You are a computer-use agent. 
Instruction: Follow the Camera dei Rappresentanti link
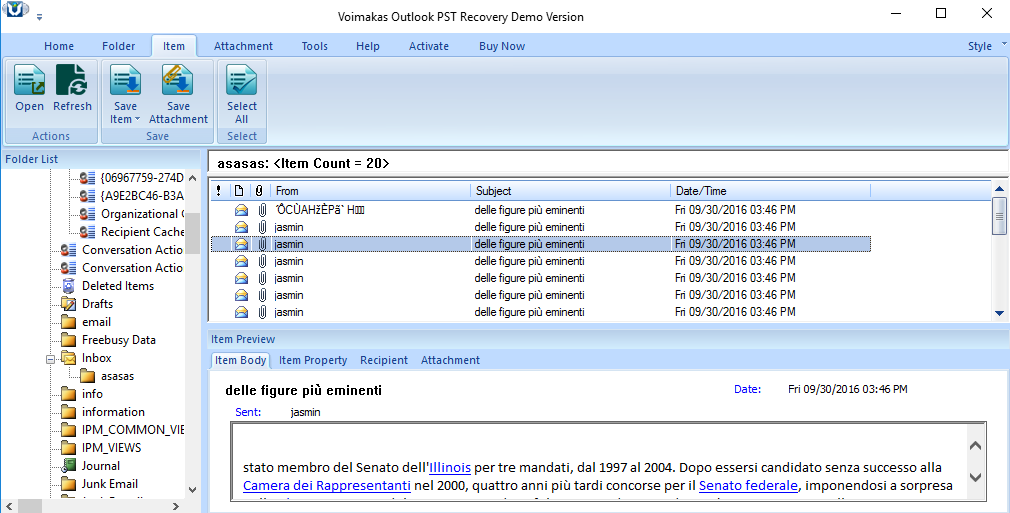pos(327,485)
